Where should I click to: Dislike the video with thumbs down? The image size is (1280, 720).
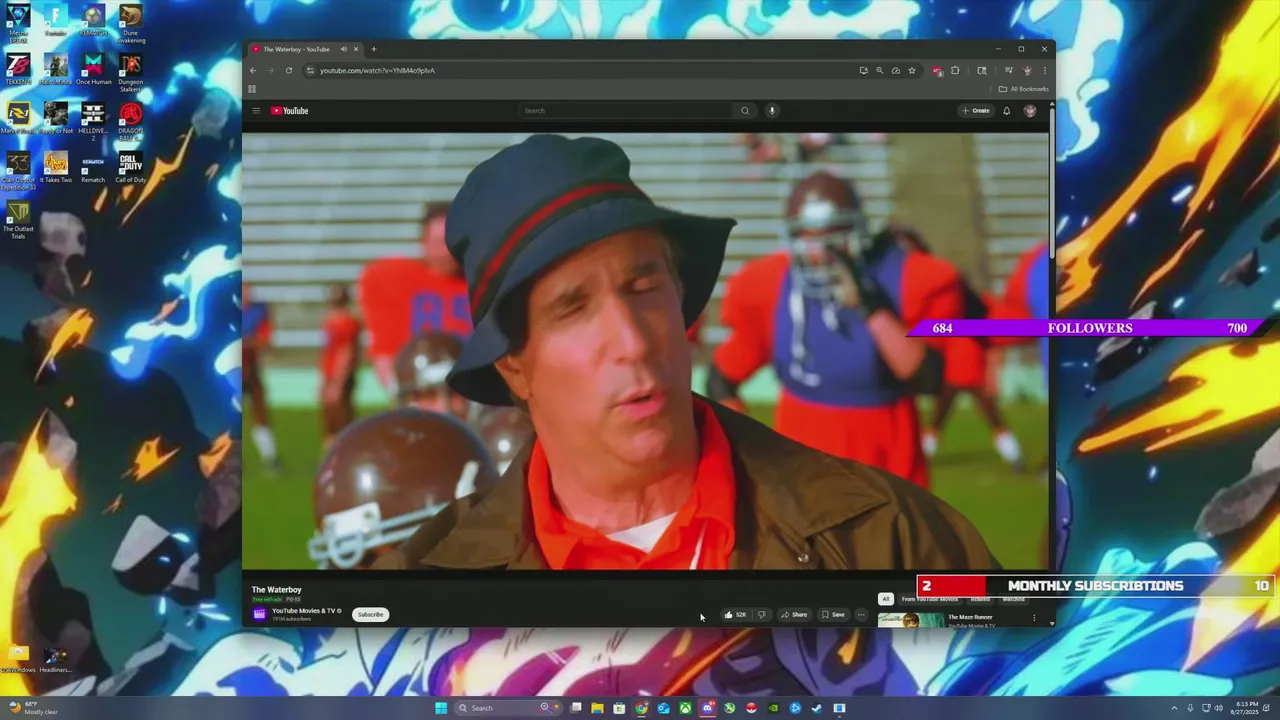[762, 615]
